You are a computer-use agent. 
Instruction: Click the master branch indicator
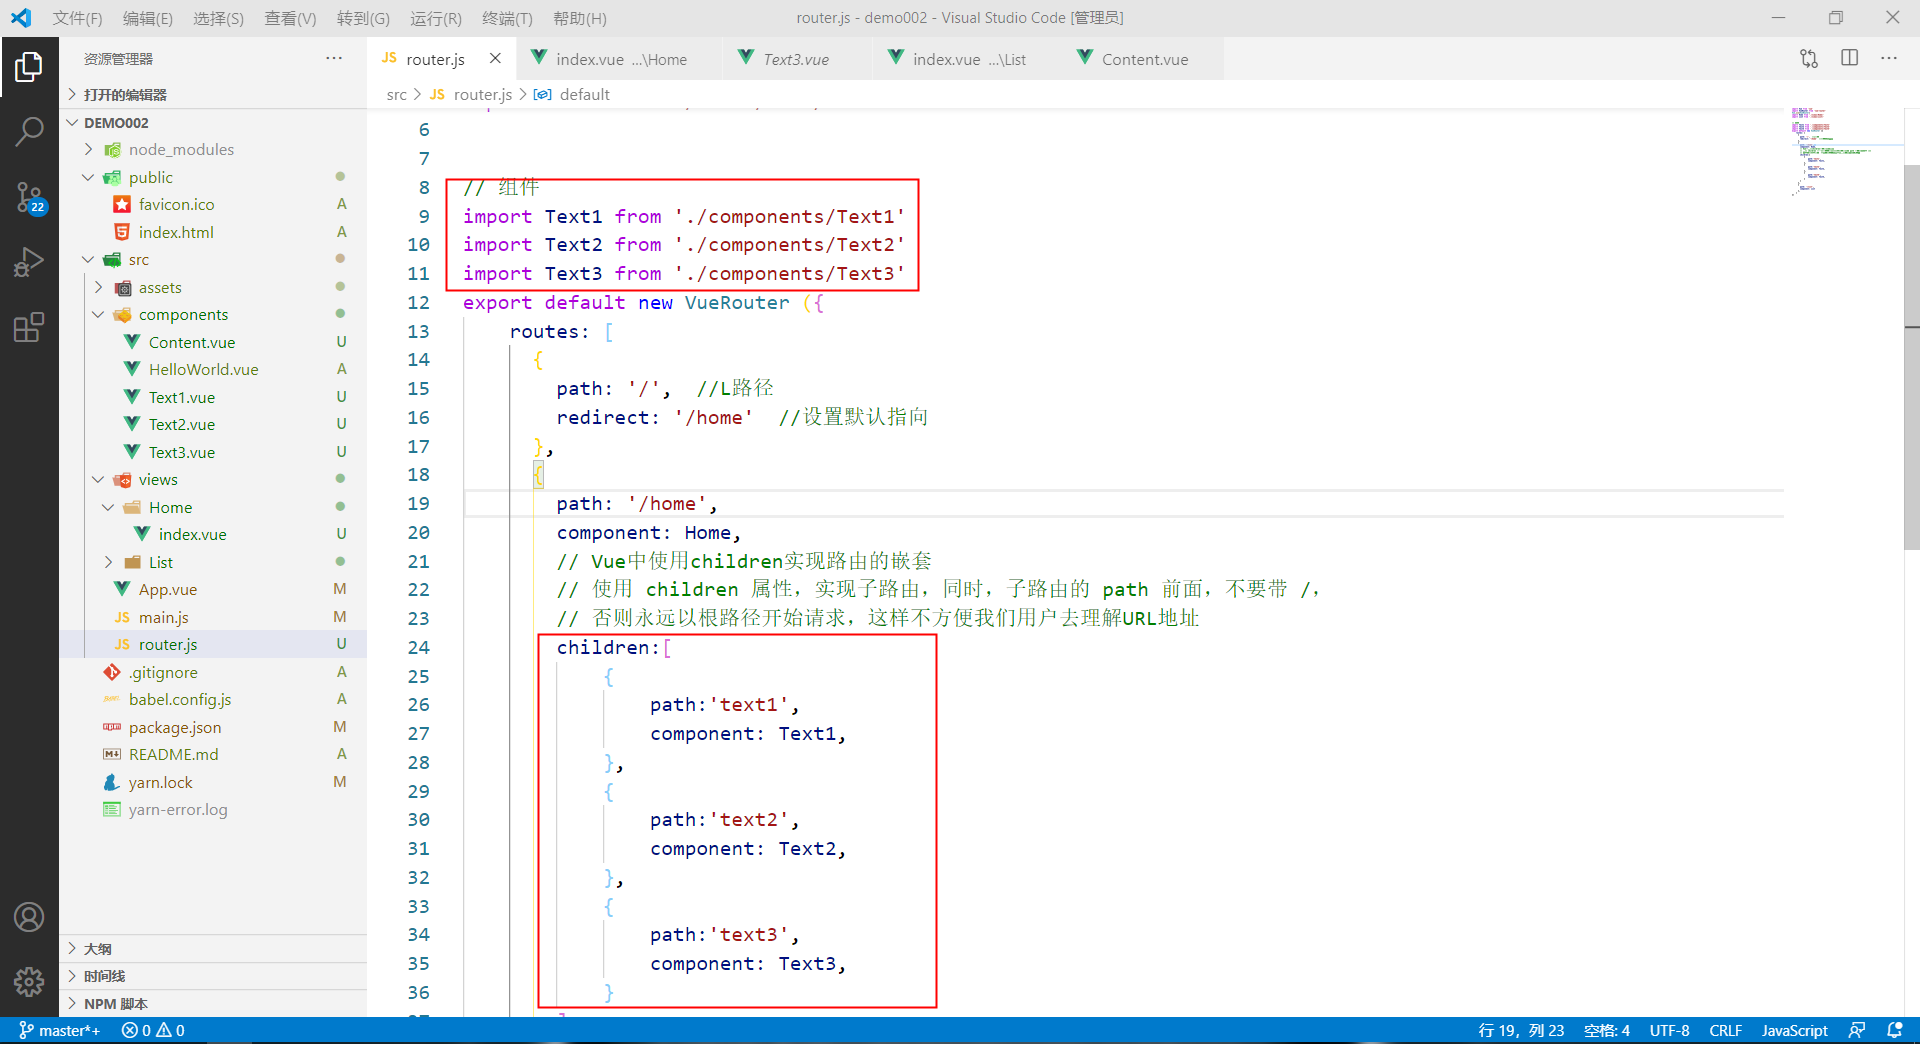[x=60, y=1030]
